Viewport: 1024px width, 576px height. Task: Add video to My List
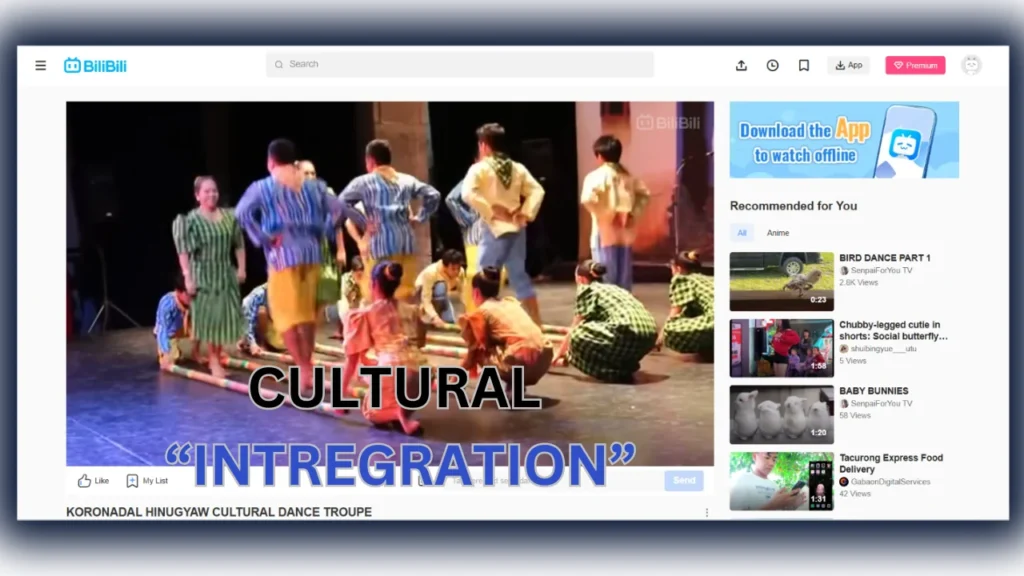click(x=147, y=481)
